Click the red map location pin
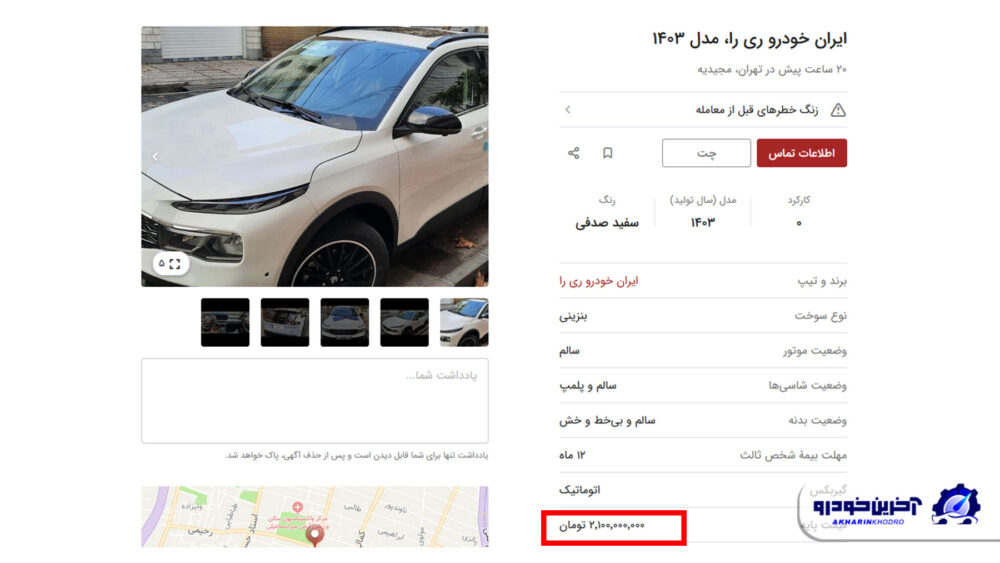 [x=314, y=535]
